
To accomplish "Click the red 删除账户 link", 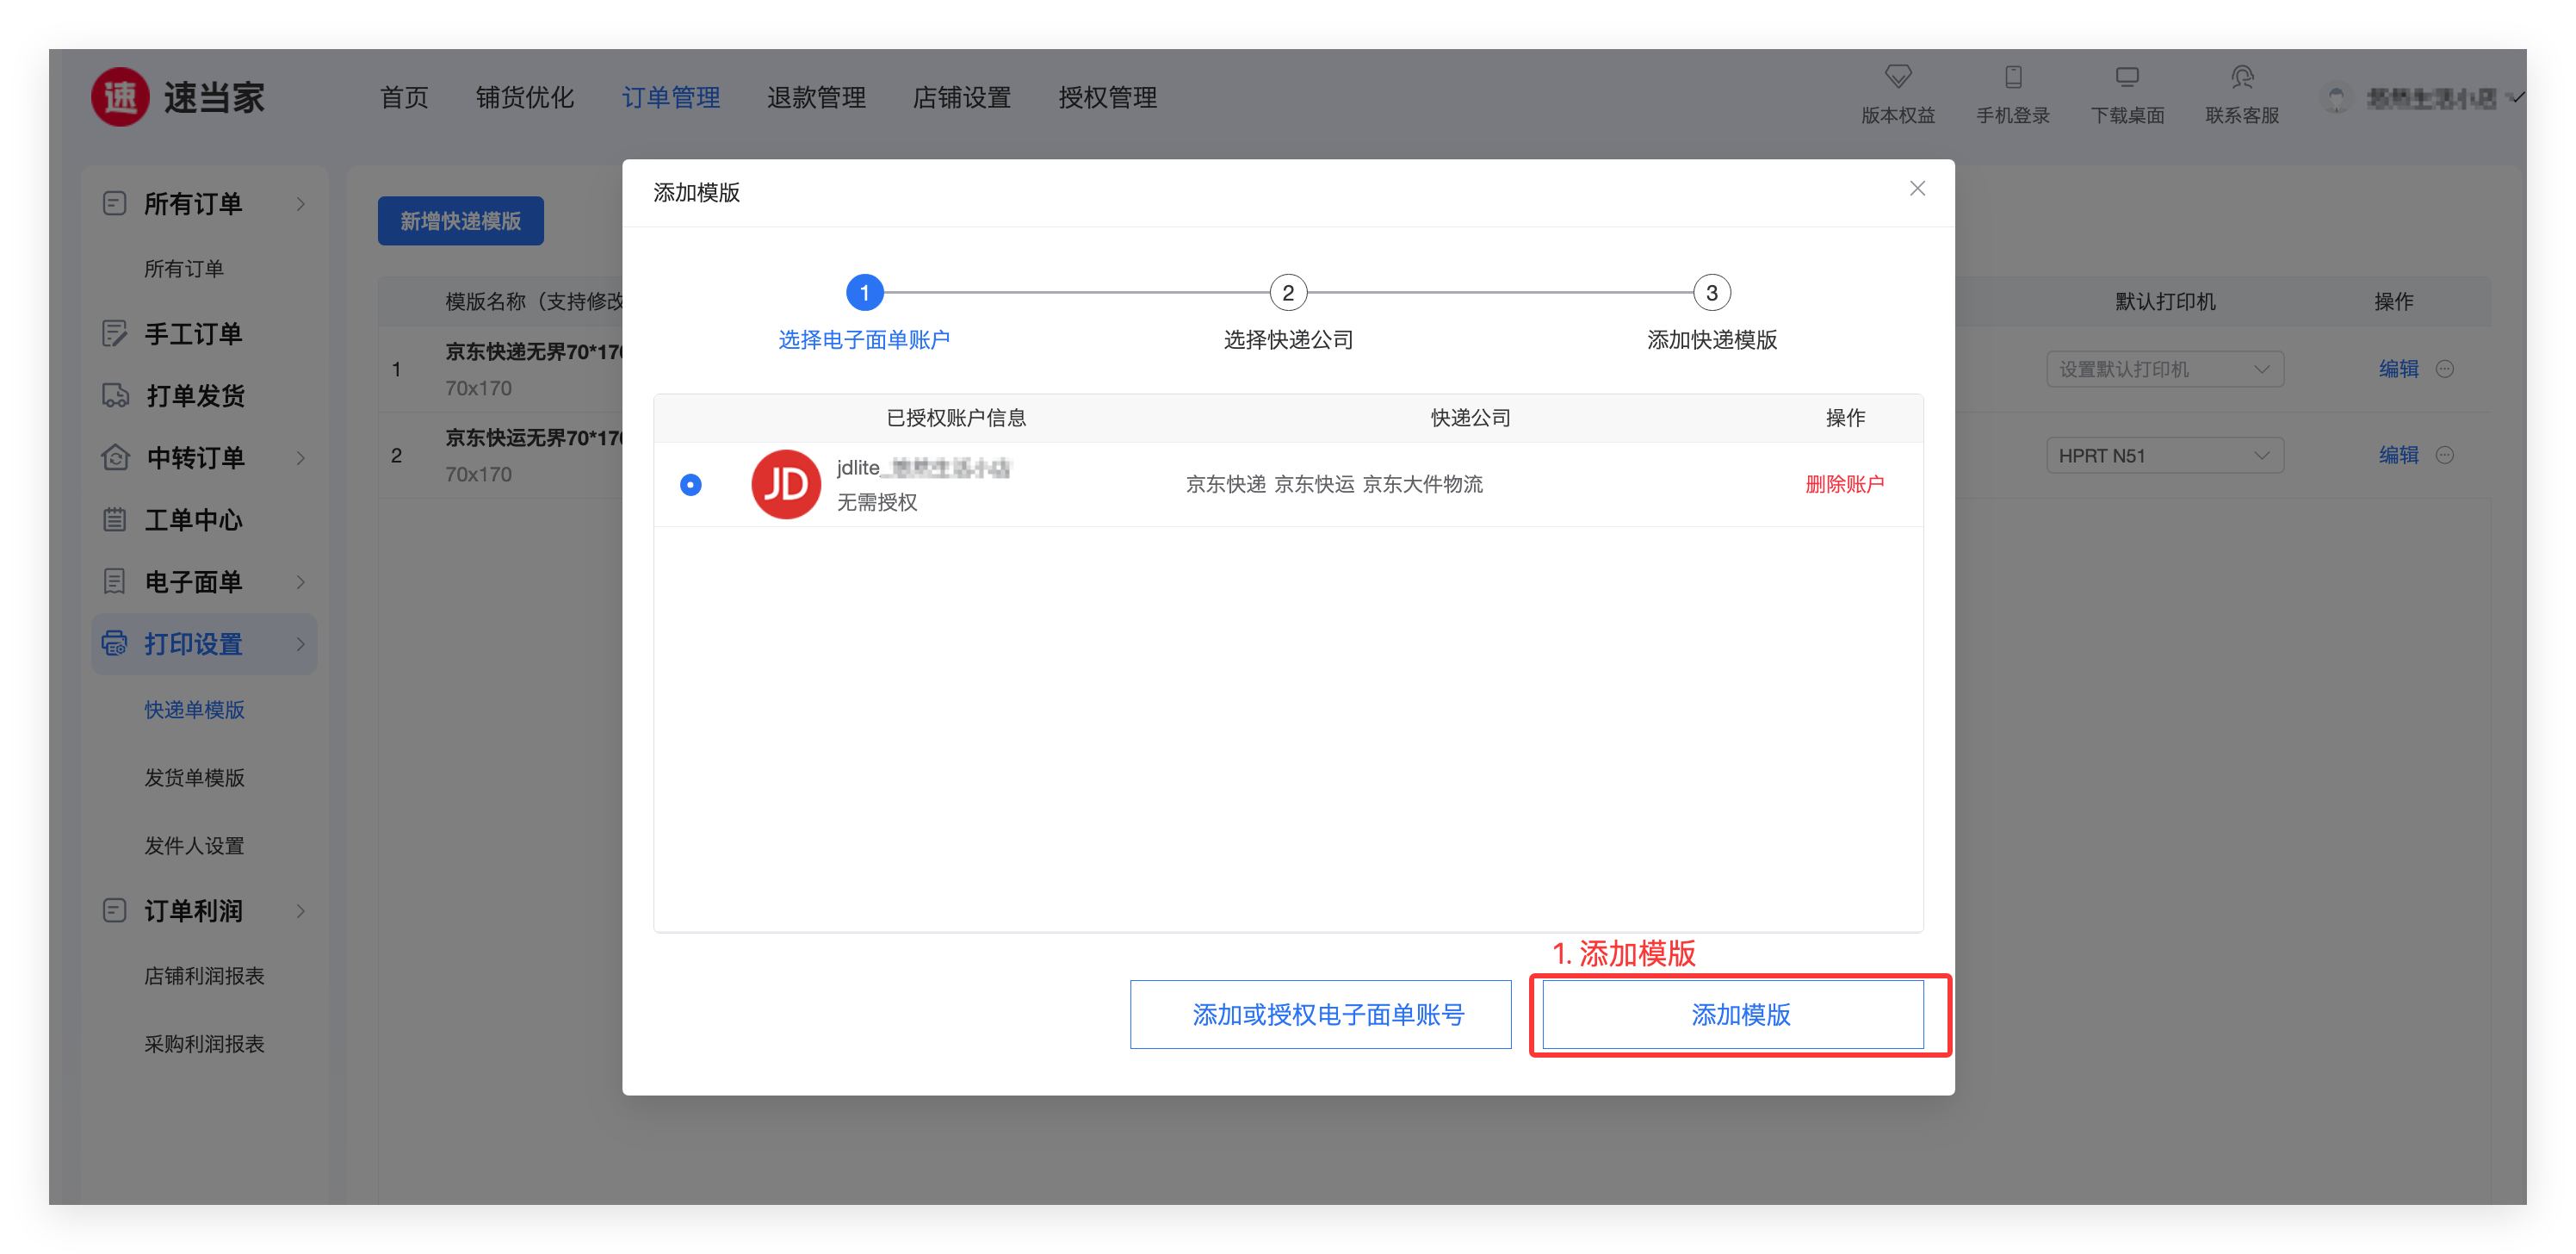I will [1844, 484].
